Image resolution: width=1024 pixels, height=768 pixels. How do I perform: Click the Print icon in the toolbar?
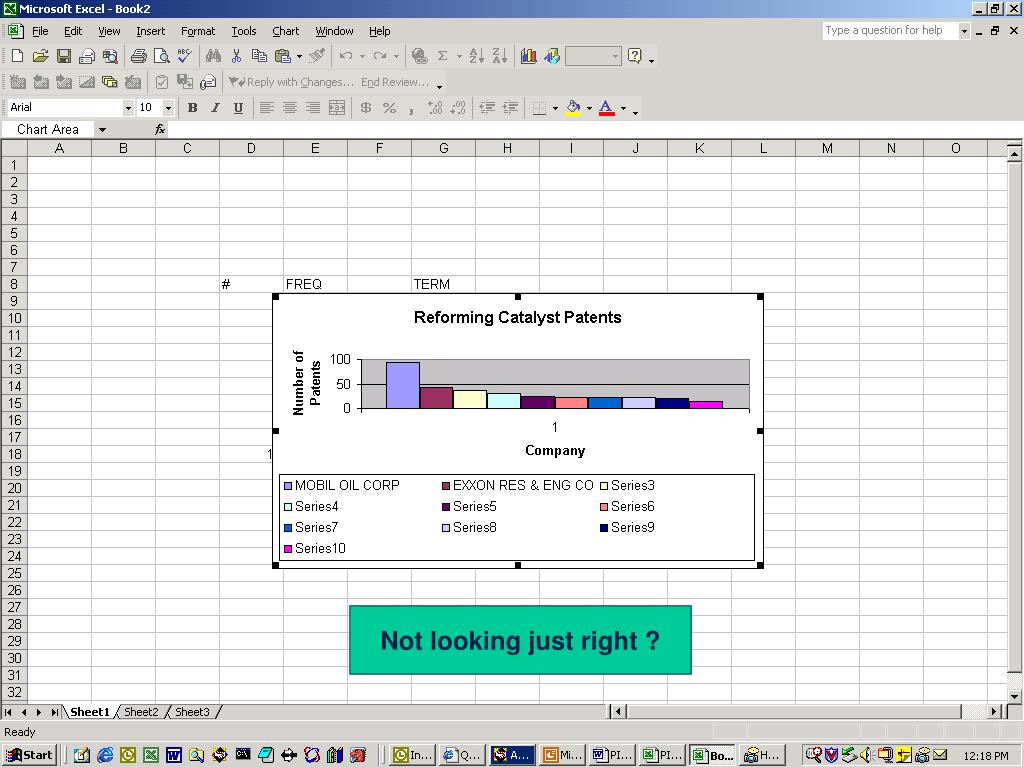[x=138, y=56]
